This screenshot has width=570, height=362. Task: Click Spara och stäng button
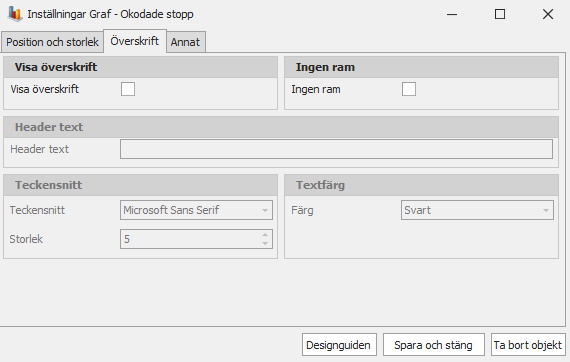click(434, 345)
